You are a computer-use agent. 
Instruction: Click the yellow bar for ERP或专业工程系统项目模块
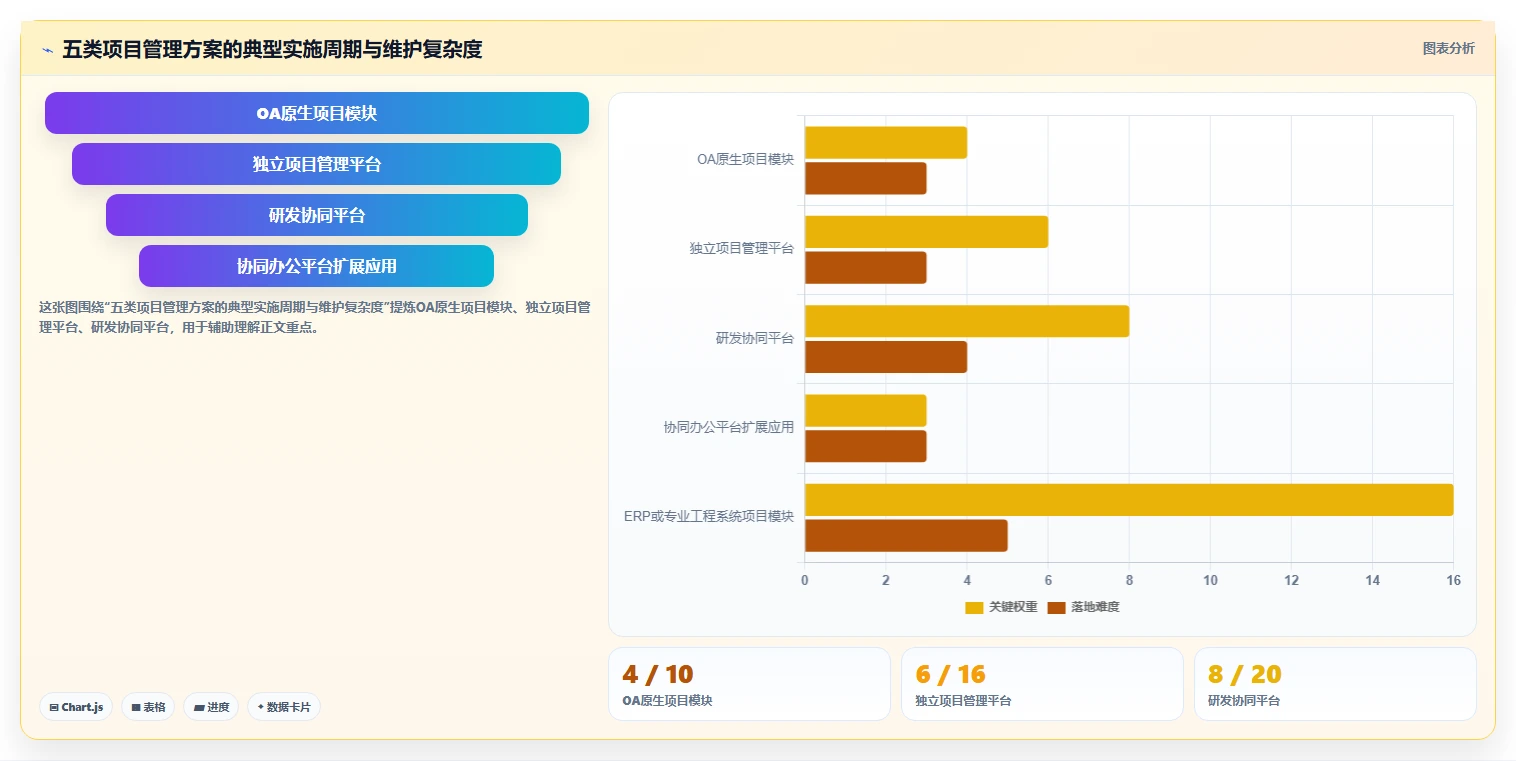coord(1129,500)
